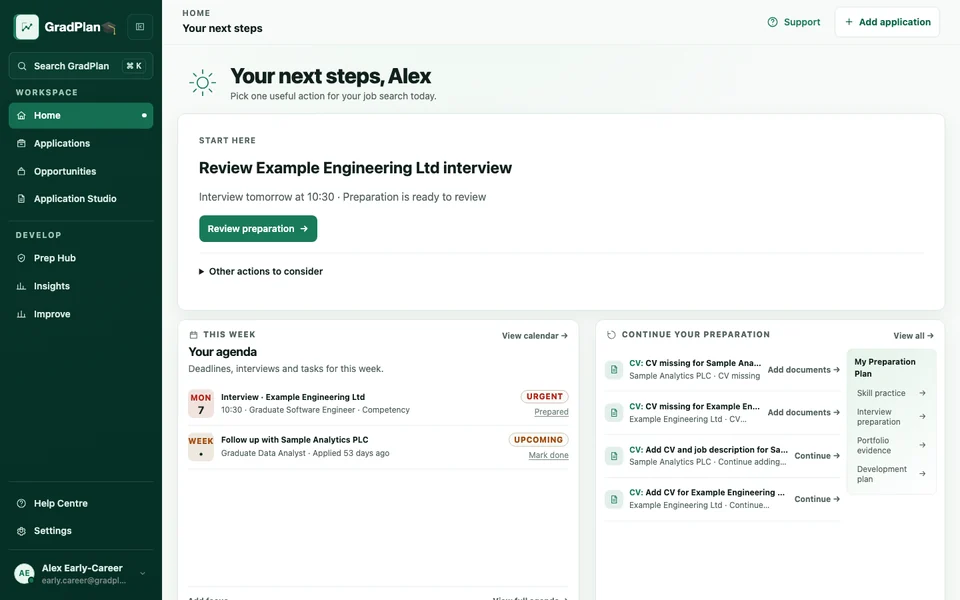Click arrow next to Portfolio evidence
This screenshot has width=960, height=600.
pos(923,445)
